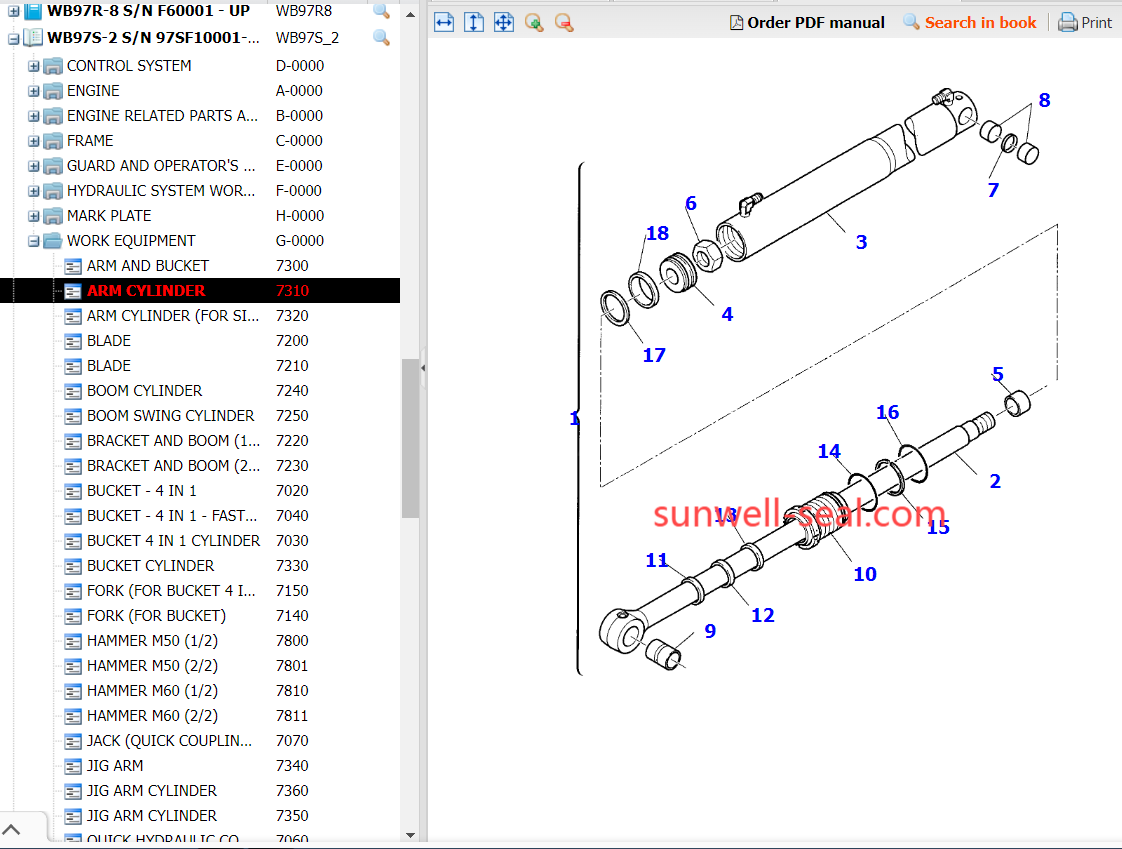The height and width of the screenshot is (849, 1122).
Task: Click the search magnifier beside WB97S_2
Action: pos(381,38)
